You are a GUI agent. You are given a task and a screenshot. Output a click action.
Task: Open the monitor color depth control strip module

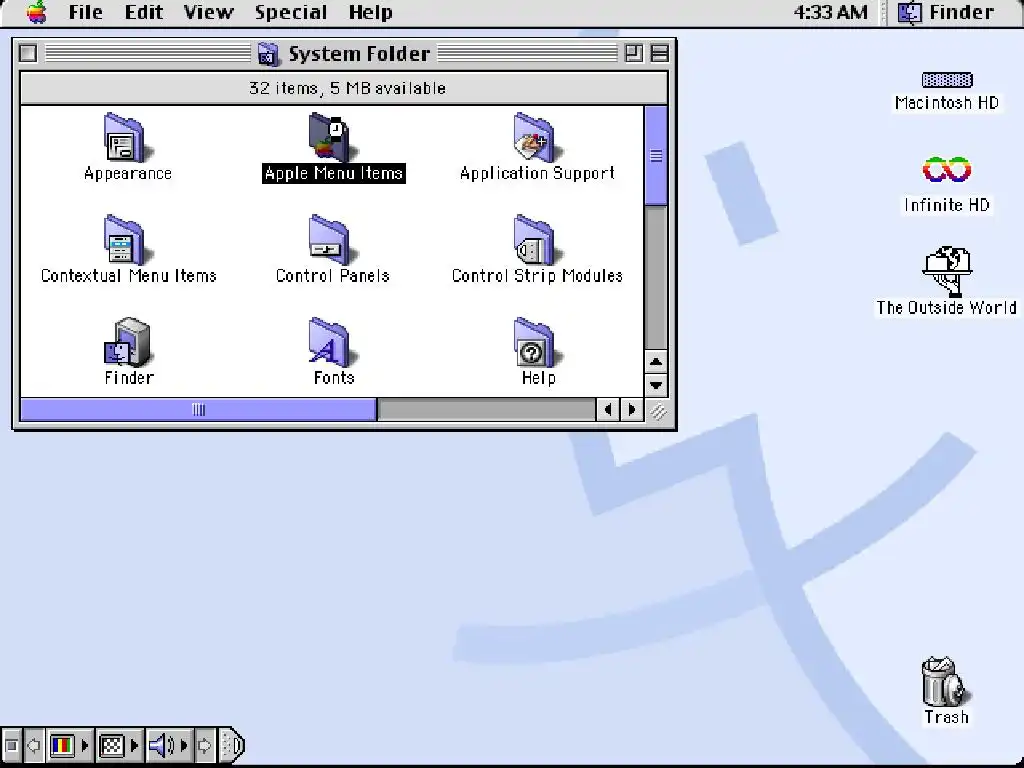[x=70, y=745]
